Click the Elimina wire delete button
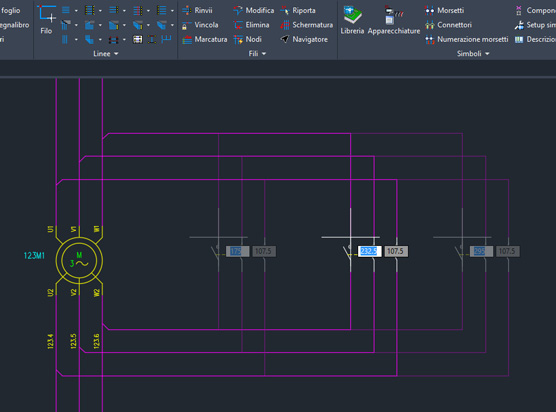This screenshot has width=556, height=412. click(x=251, y=25)
